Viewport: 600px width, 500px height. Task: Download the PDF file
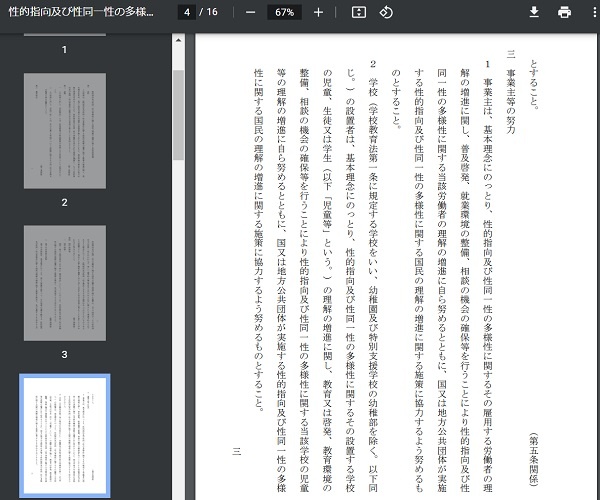click(534, 12)
